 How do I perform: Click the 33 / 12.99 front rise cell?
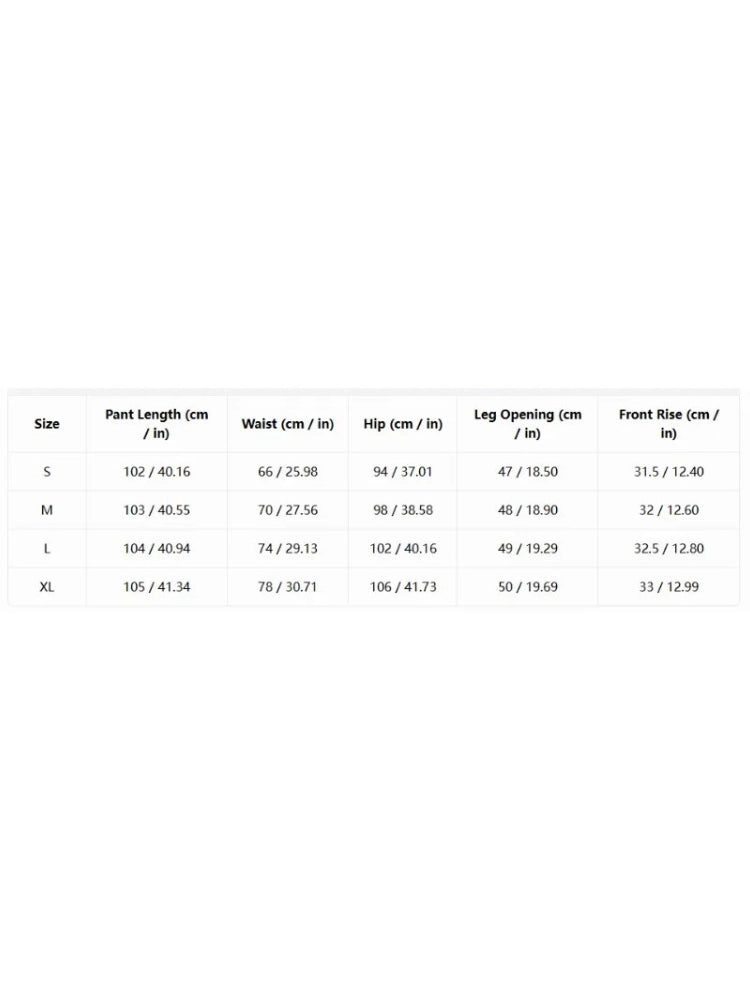[668, 587]
